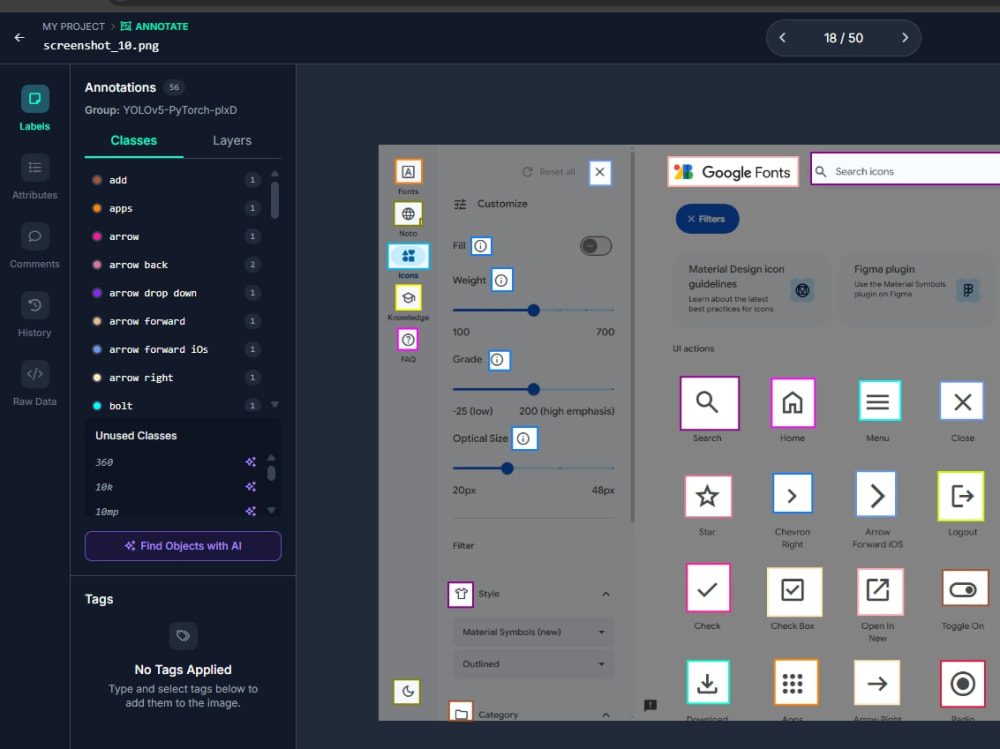The width and height of the screenshot is (1000, 749).
Task: Click the Optical Size info icon
Action: point(524,439)
